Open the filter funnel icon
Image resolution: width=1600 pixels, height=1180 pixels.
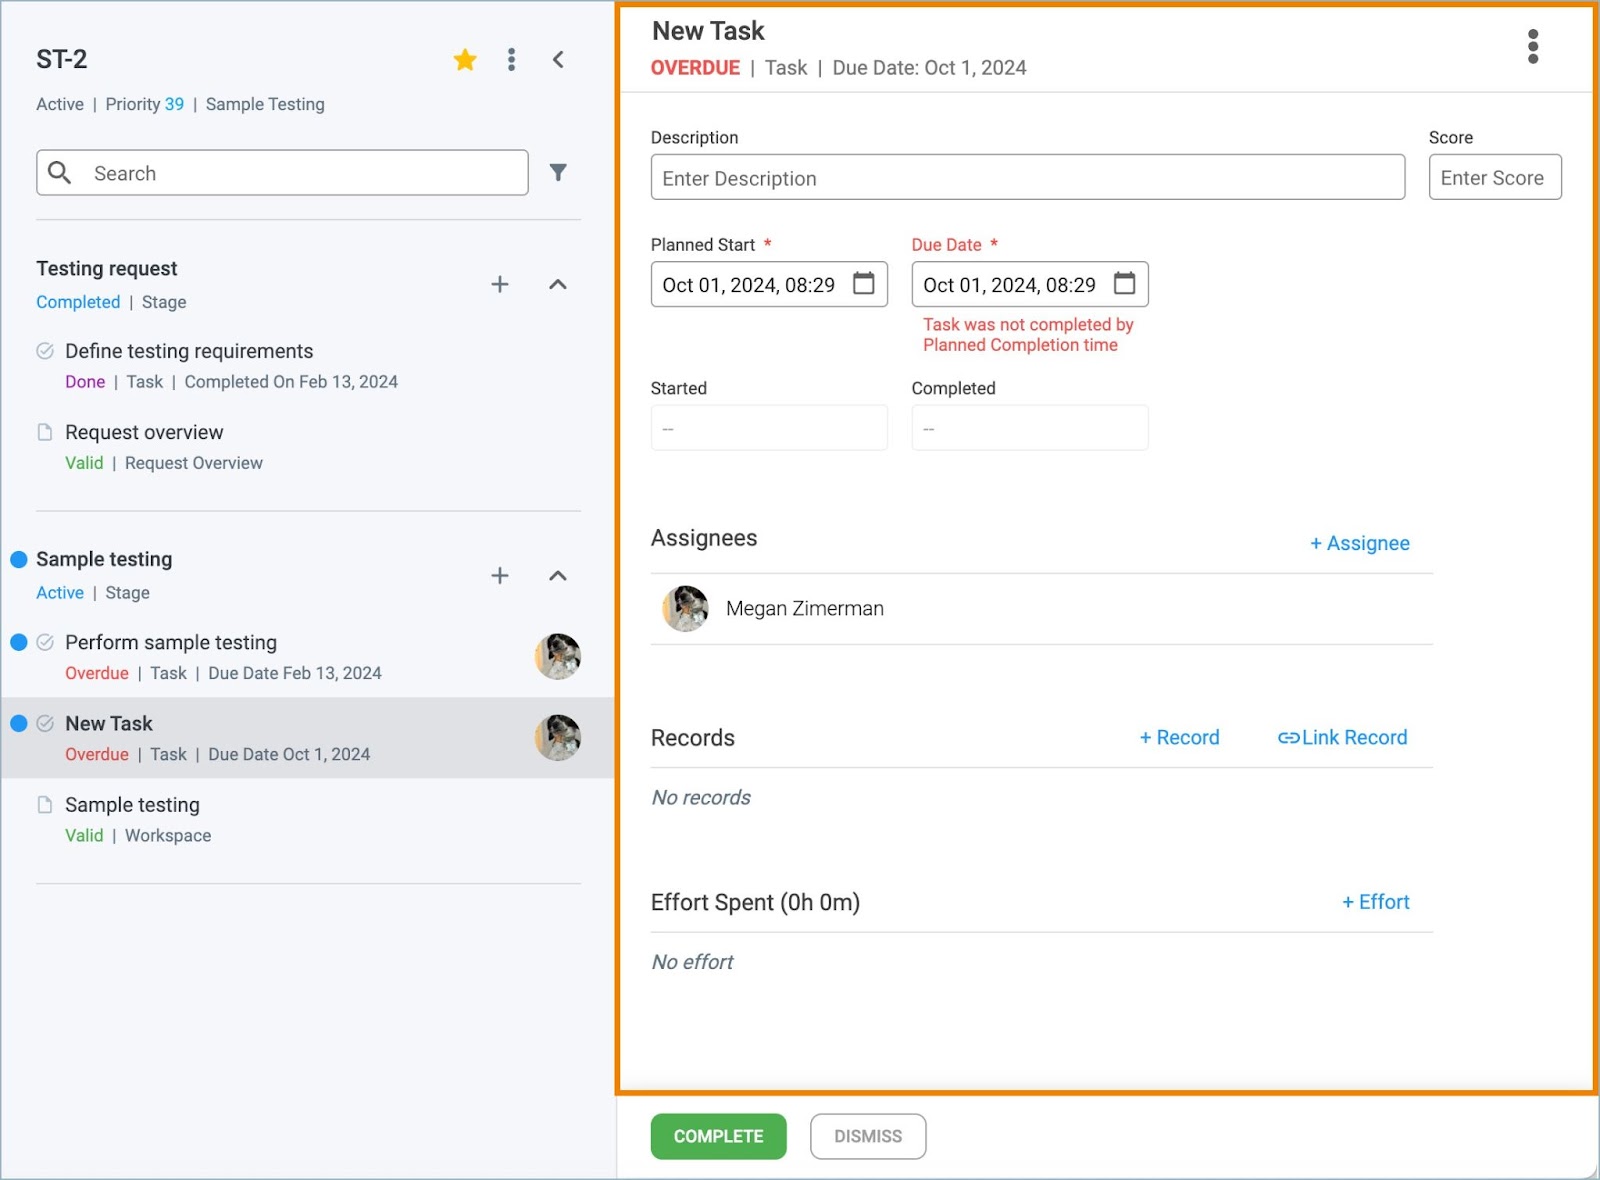click(x=558, y=173)
